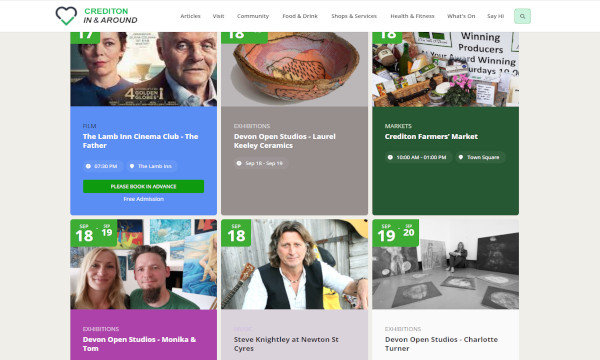The image size is (600, 360).
Task: Expand the Food & Drink menu
Action: 300,16
